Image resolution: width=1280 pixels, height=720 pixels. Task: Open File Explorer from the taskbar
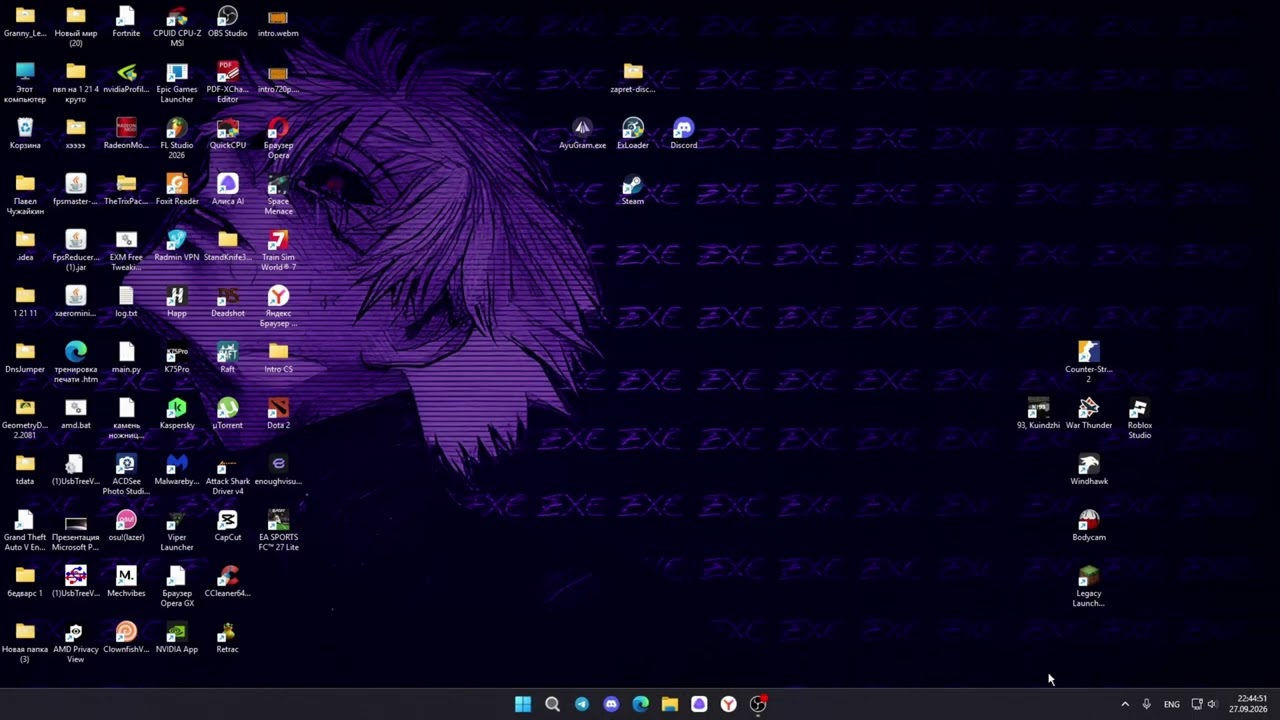(x=670, y=704)
